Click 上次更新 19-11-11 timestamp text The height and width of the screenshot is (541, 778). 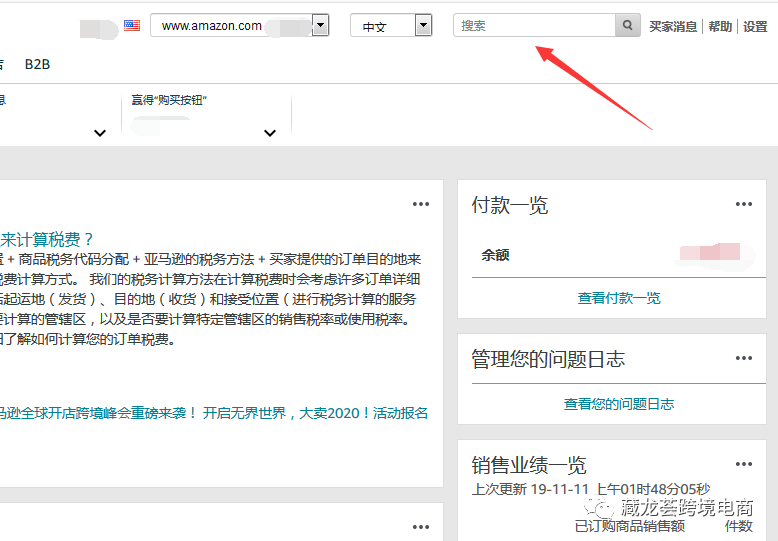(591, 489)
